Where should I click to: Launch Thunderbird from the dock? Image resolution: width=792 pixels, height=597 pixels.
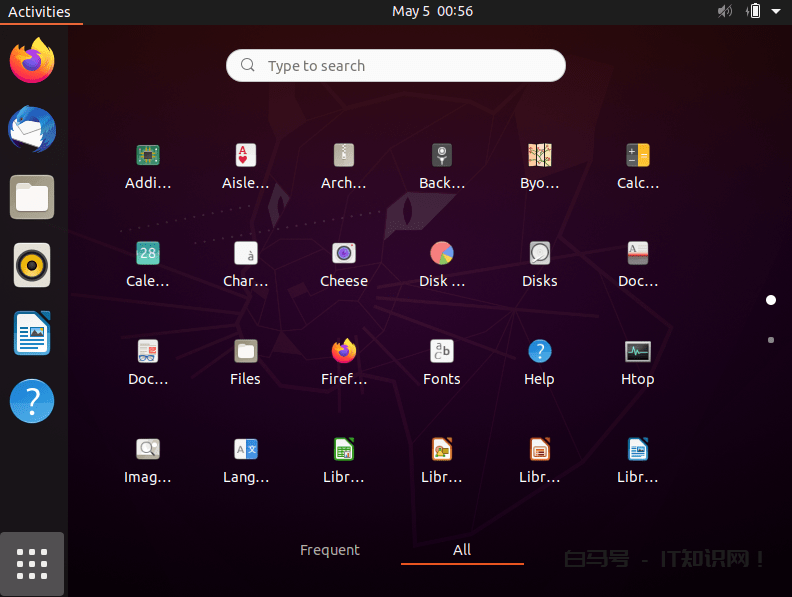[32, 130]
